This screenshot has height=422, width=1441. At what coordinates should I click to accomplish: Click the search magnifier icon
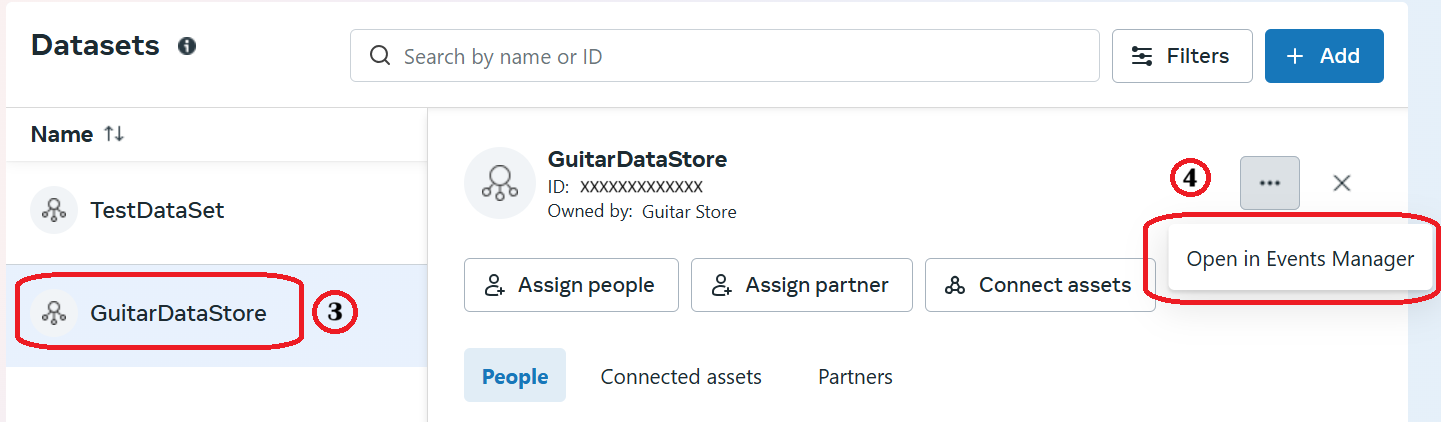[x=380, y=56]
